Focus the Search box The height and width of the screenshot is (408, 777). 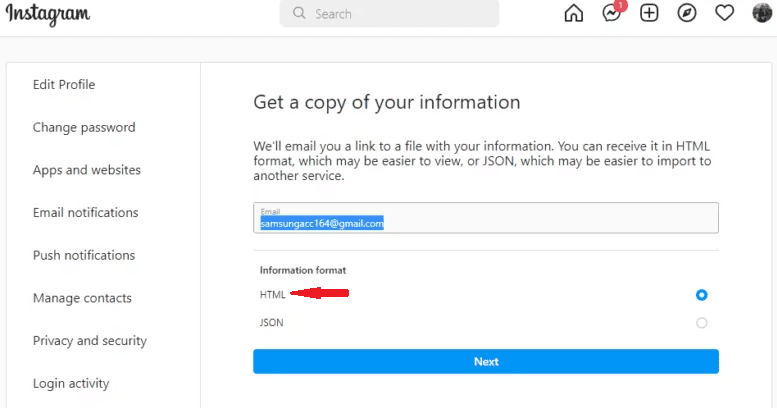(389, 13)
